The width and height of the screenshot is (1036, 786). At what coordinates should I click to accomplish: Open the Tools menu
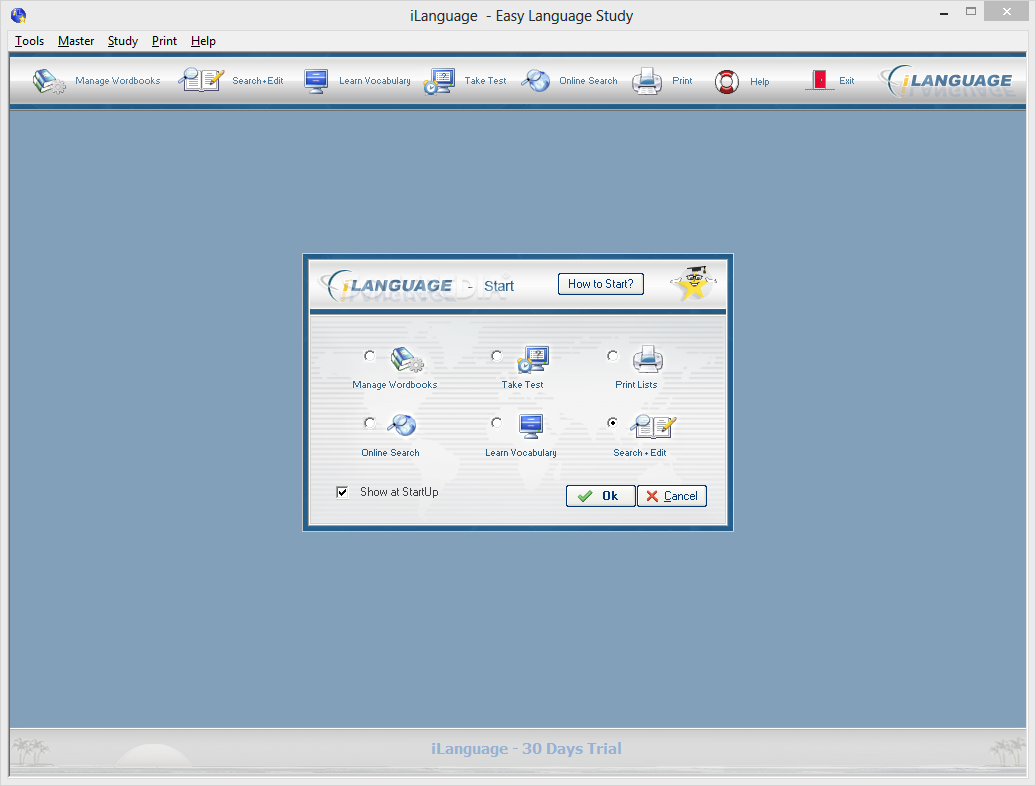[30, 41]
